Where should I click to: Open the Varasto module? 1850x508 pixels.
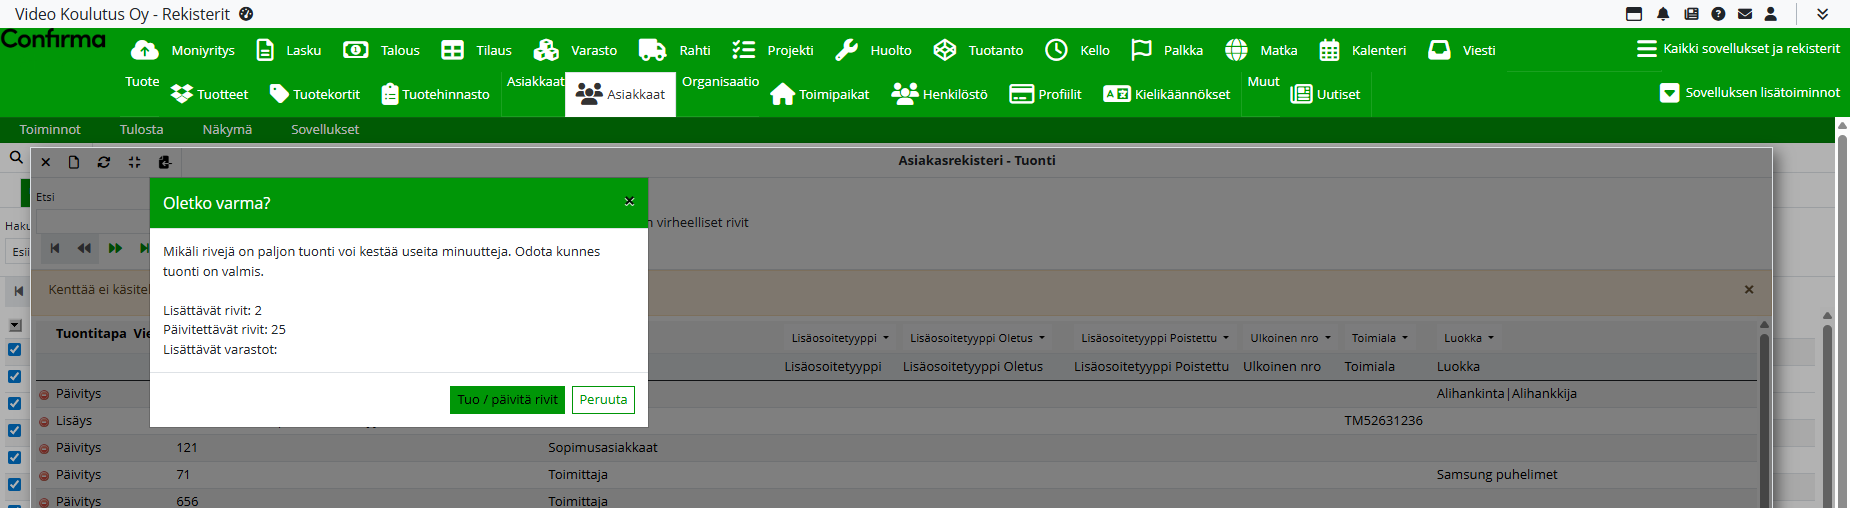point(575,50)
